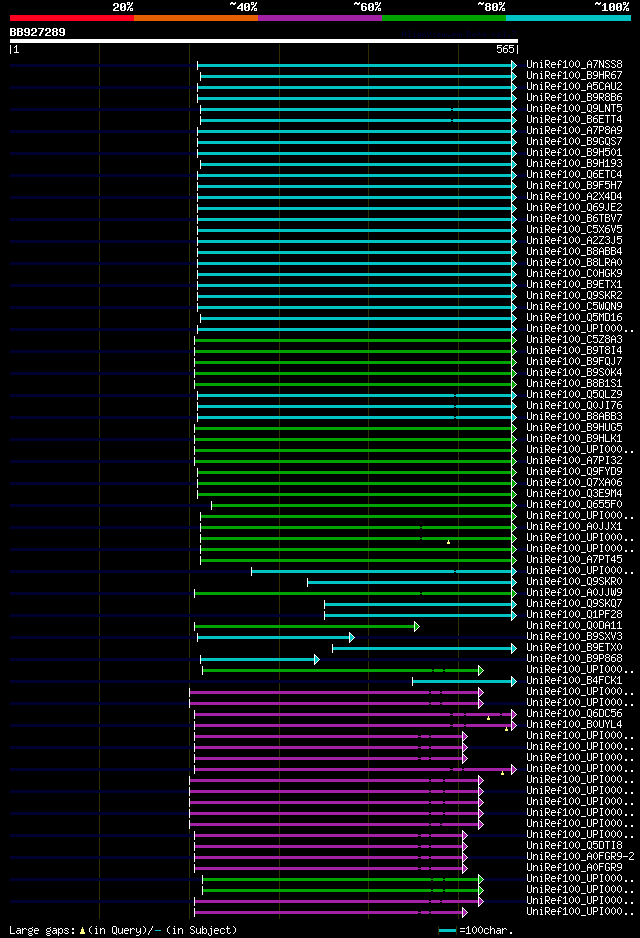
Task: Click the green ~80% identity legend segment
Action: 444,18
